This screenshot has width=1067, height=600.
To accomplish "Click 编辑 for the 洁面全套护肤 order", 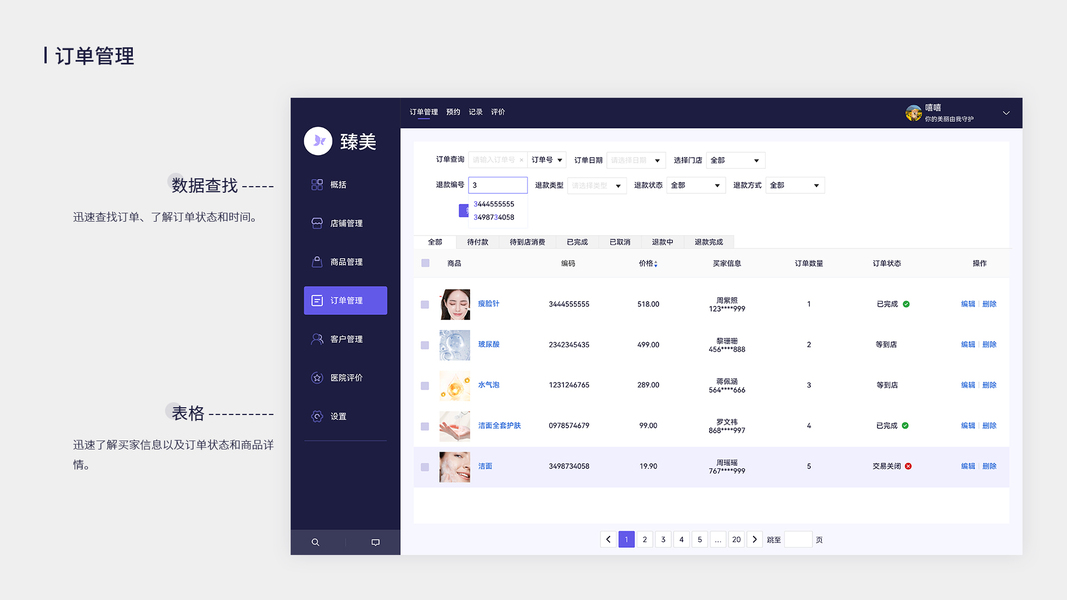I will [x=968, y=426].
